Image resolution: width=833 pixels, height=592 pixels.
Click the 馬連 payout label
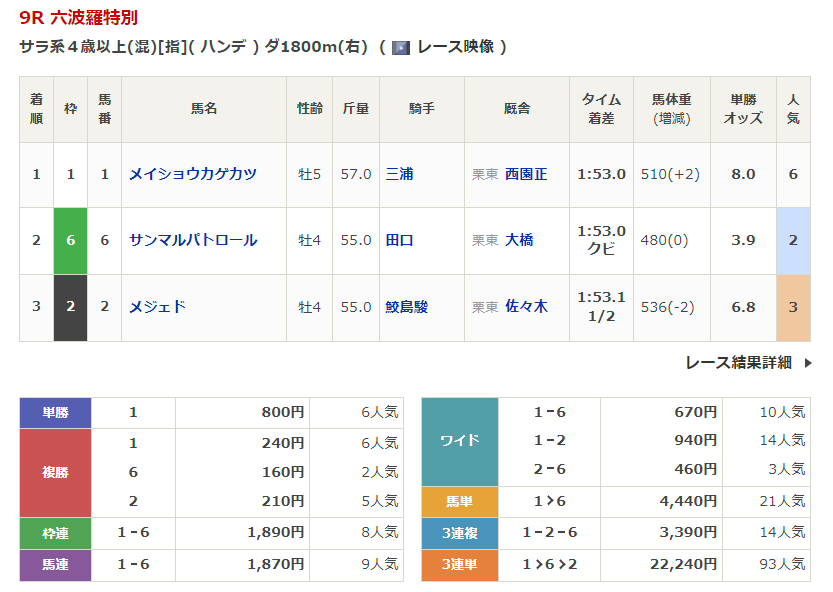(x=55, y=565)
